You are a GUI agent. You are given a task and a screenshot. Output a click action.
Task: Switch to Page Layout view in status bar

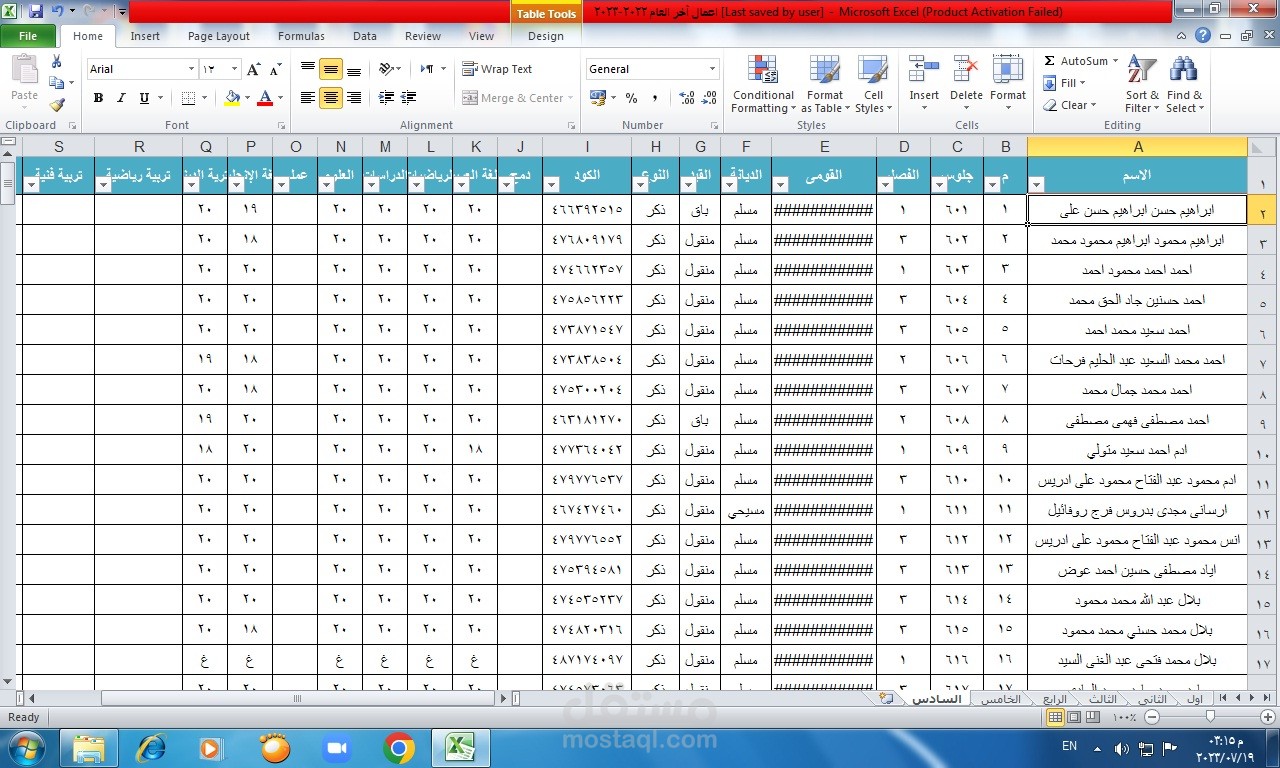[1074, 717]
